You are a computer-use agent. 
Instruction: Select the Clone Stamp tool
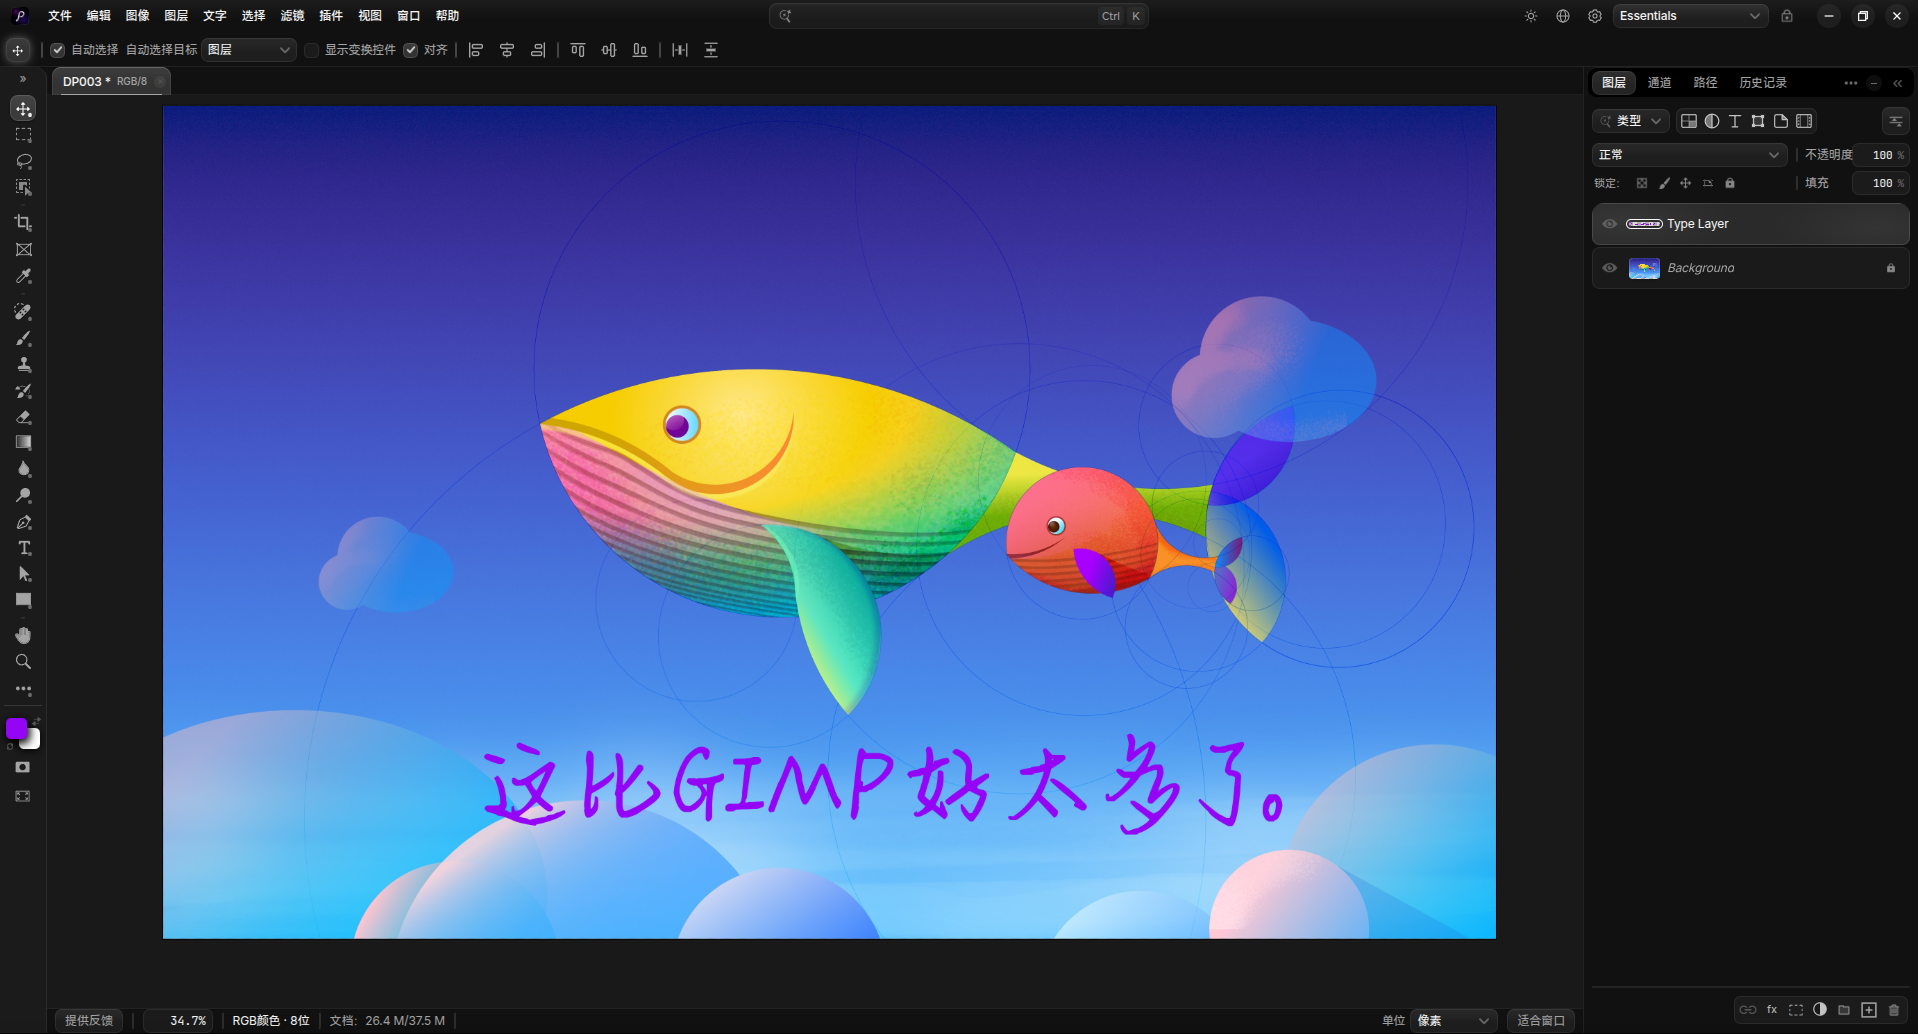point(23,365)
